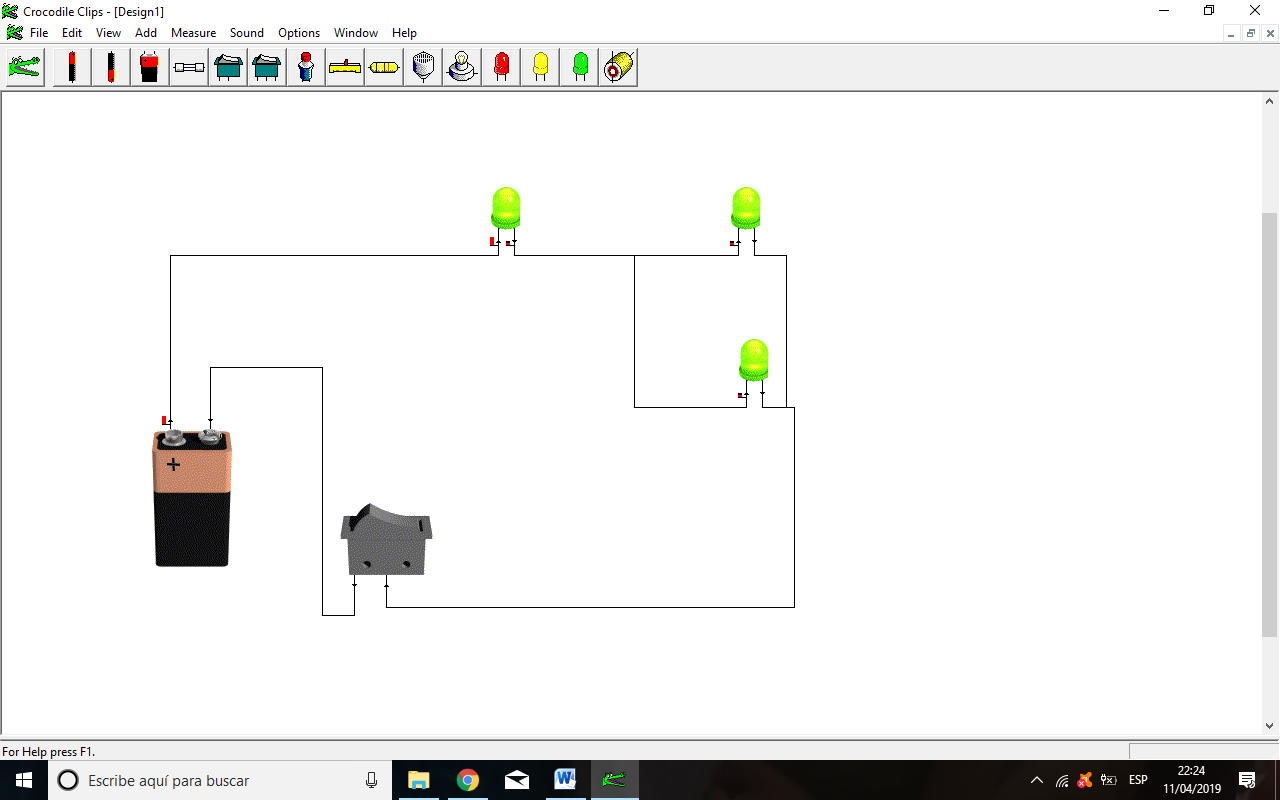The height and width of the screenshot is (800, 1280).
Task: Select the push switch component
Action: coord(305,66)
